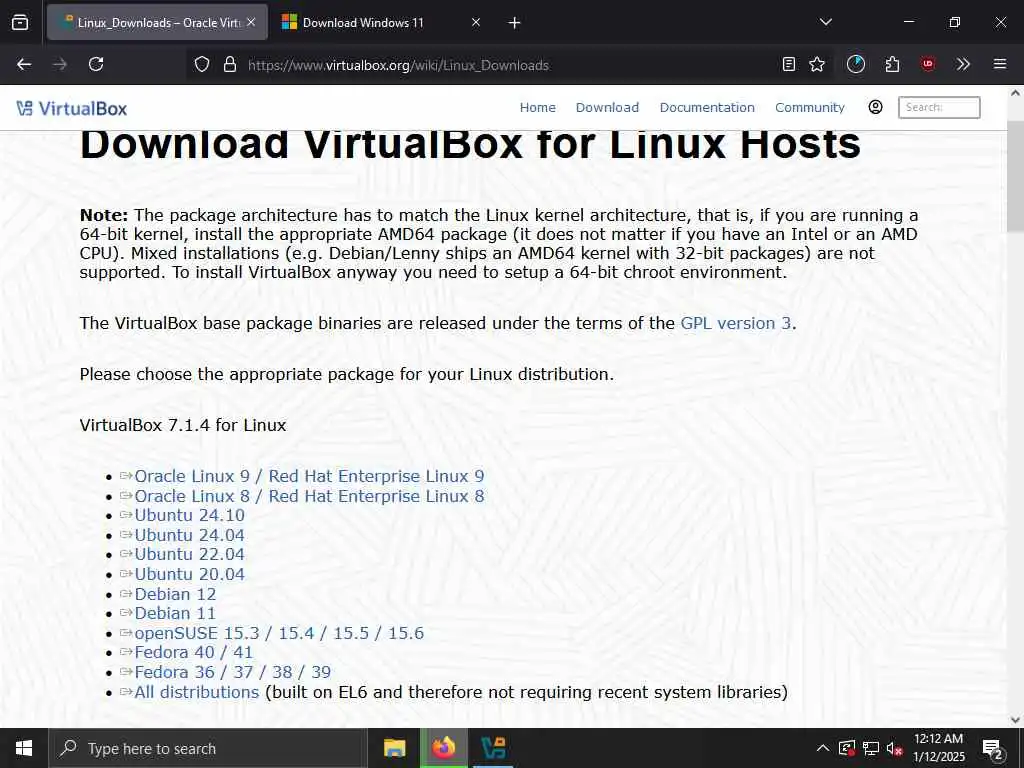Open the All distributions download link
Screen dimensions: 1024x768
(x=197, y=692)
